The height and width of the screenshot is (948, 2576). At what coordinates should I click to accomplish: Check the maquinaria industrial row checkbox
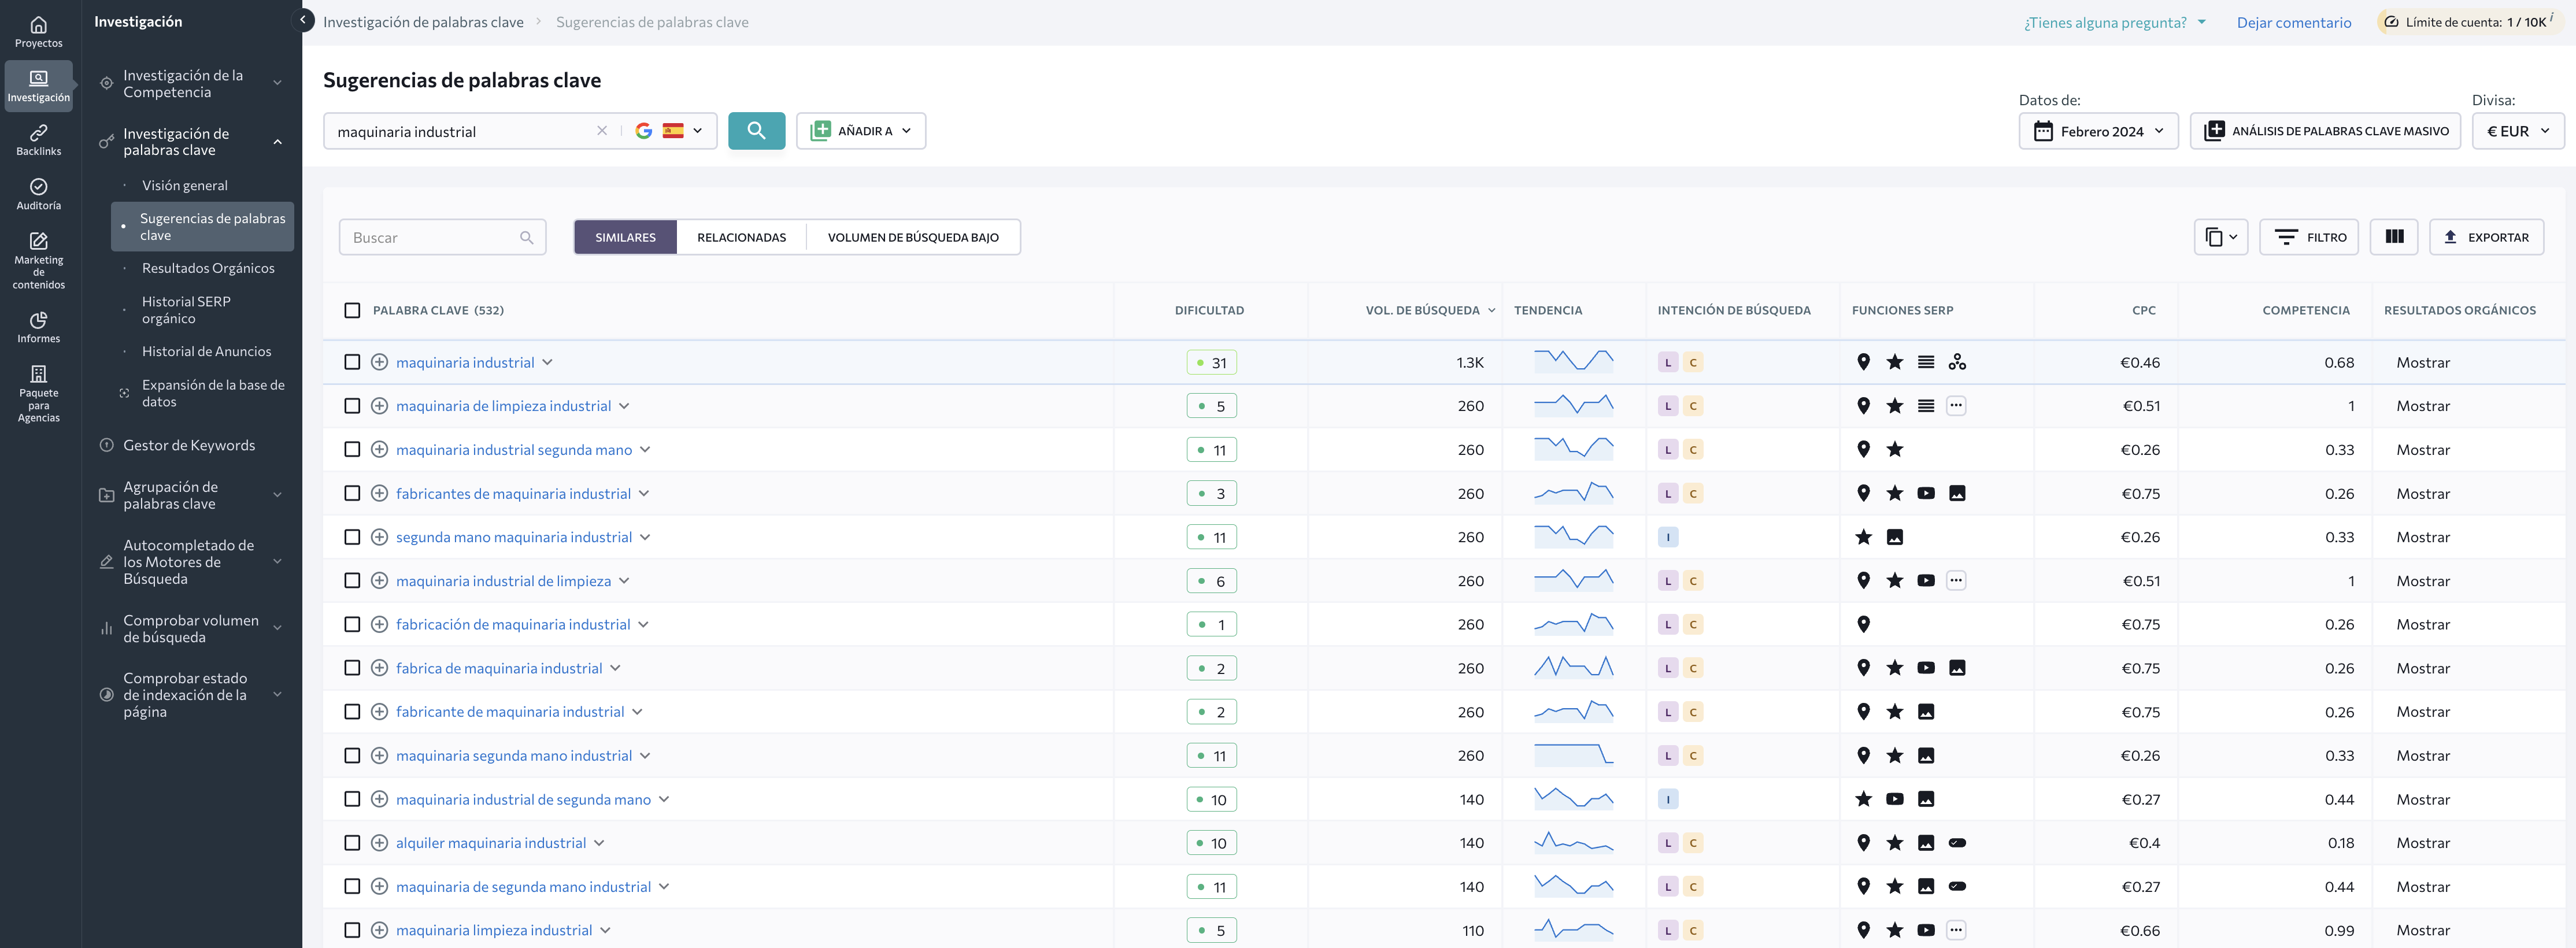[352, 362]
